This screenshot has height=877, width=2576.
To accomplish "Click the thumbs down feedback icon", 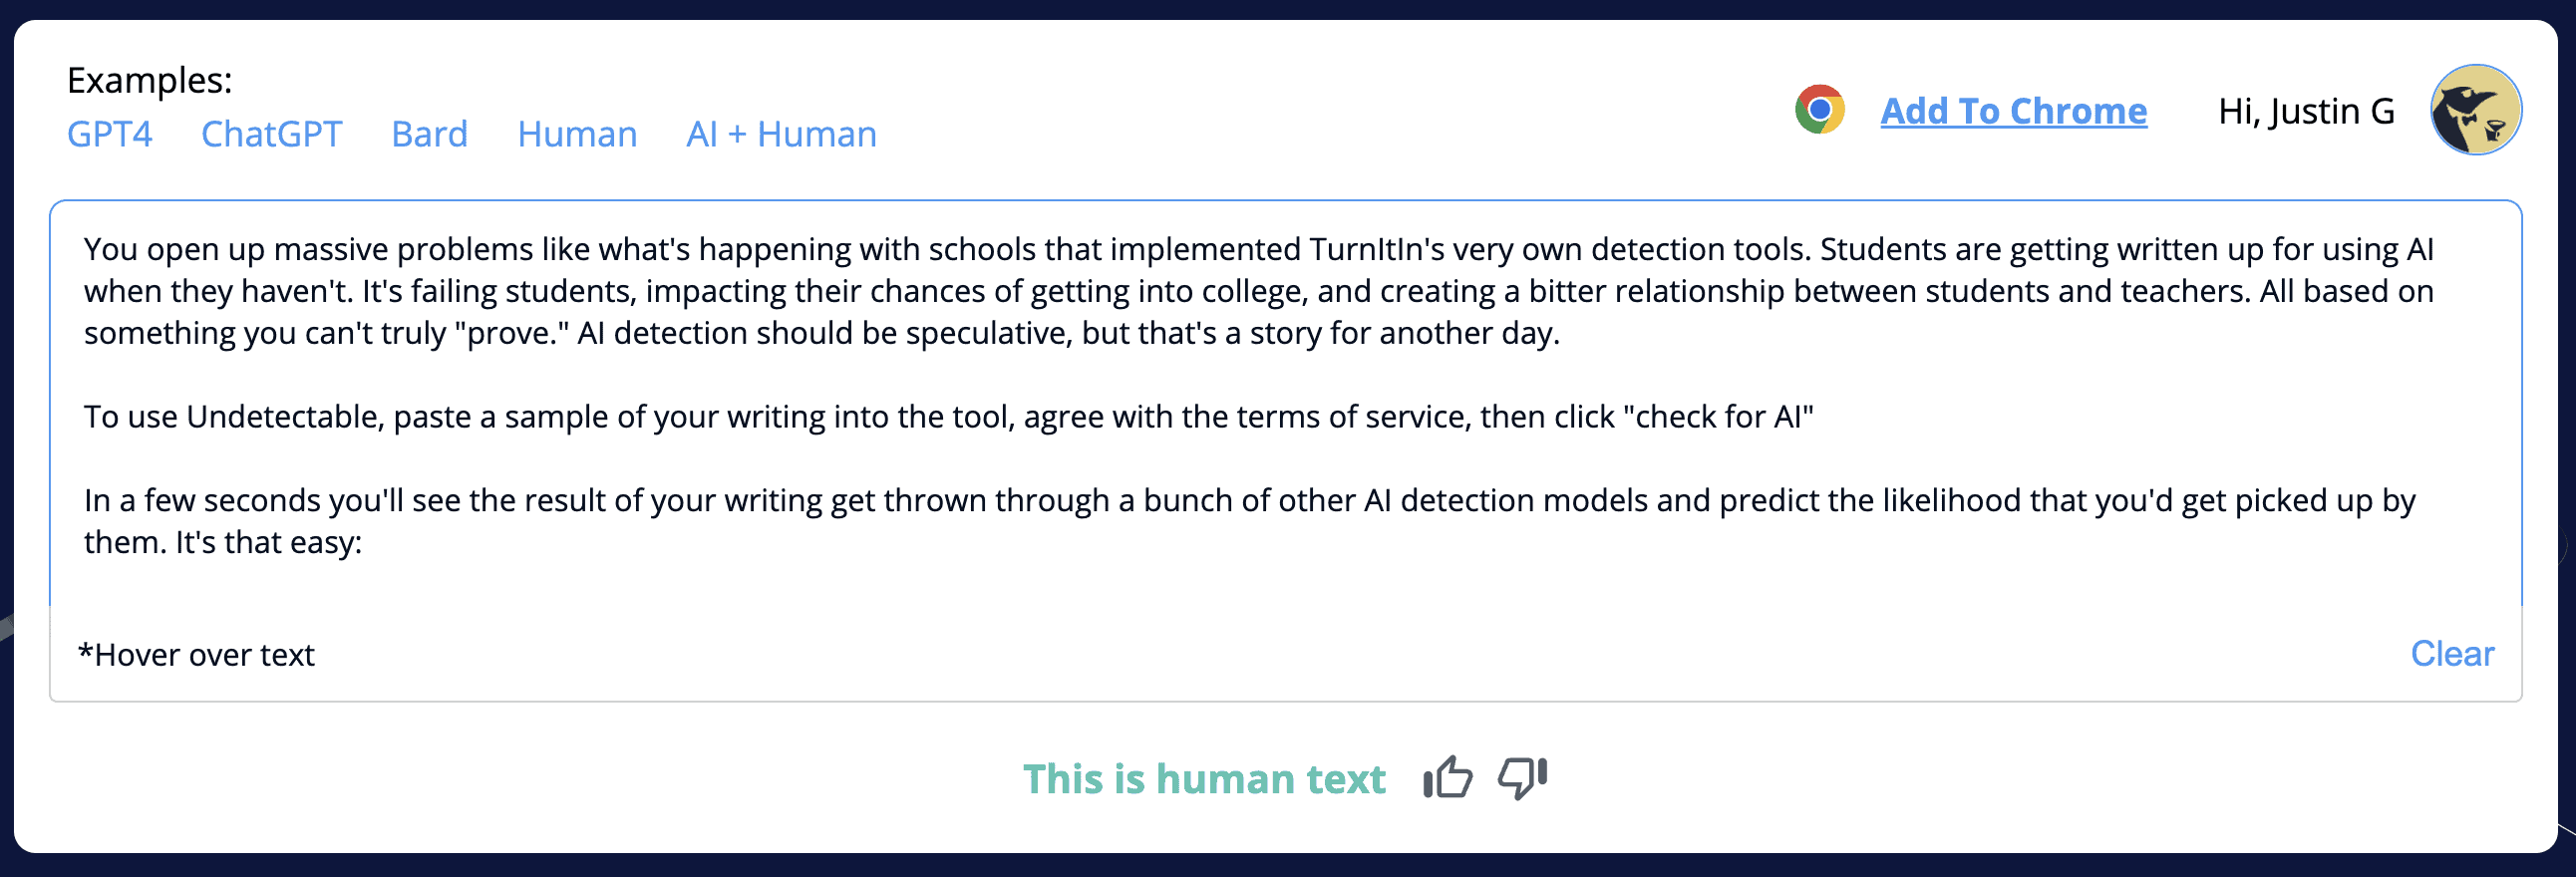I will pos(1521,777).
